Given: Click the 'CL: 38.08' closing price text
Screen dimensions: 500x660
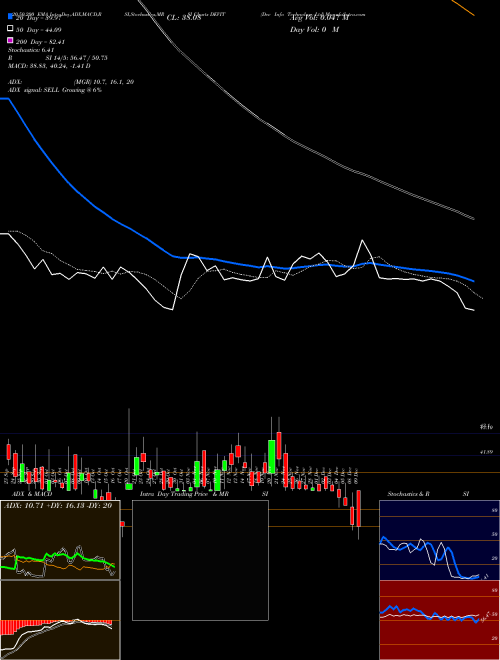Looking at the screenshot, I should point(184,18).
